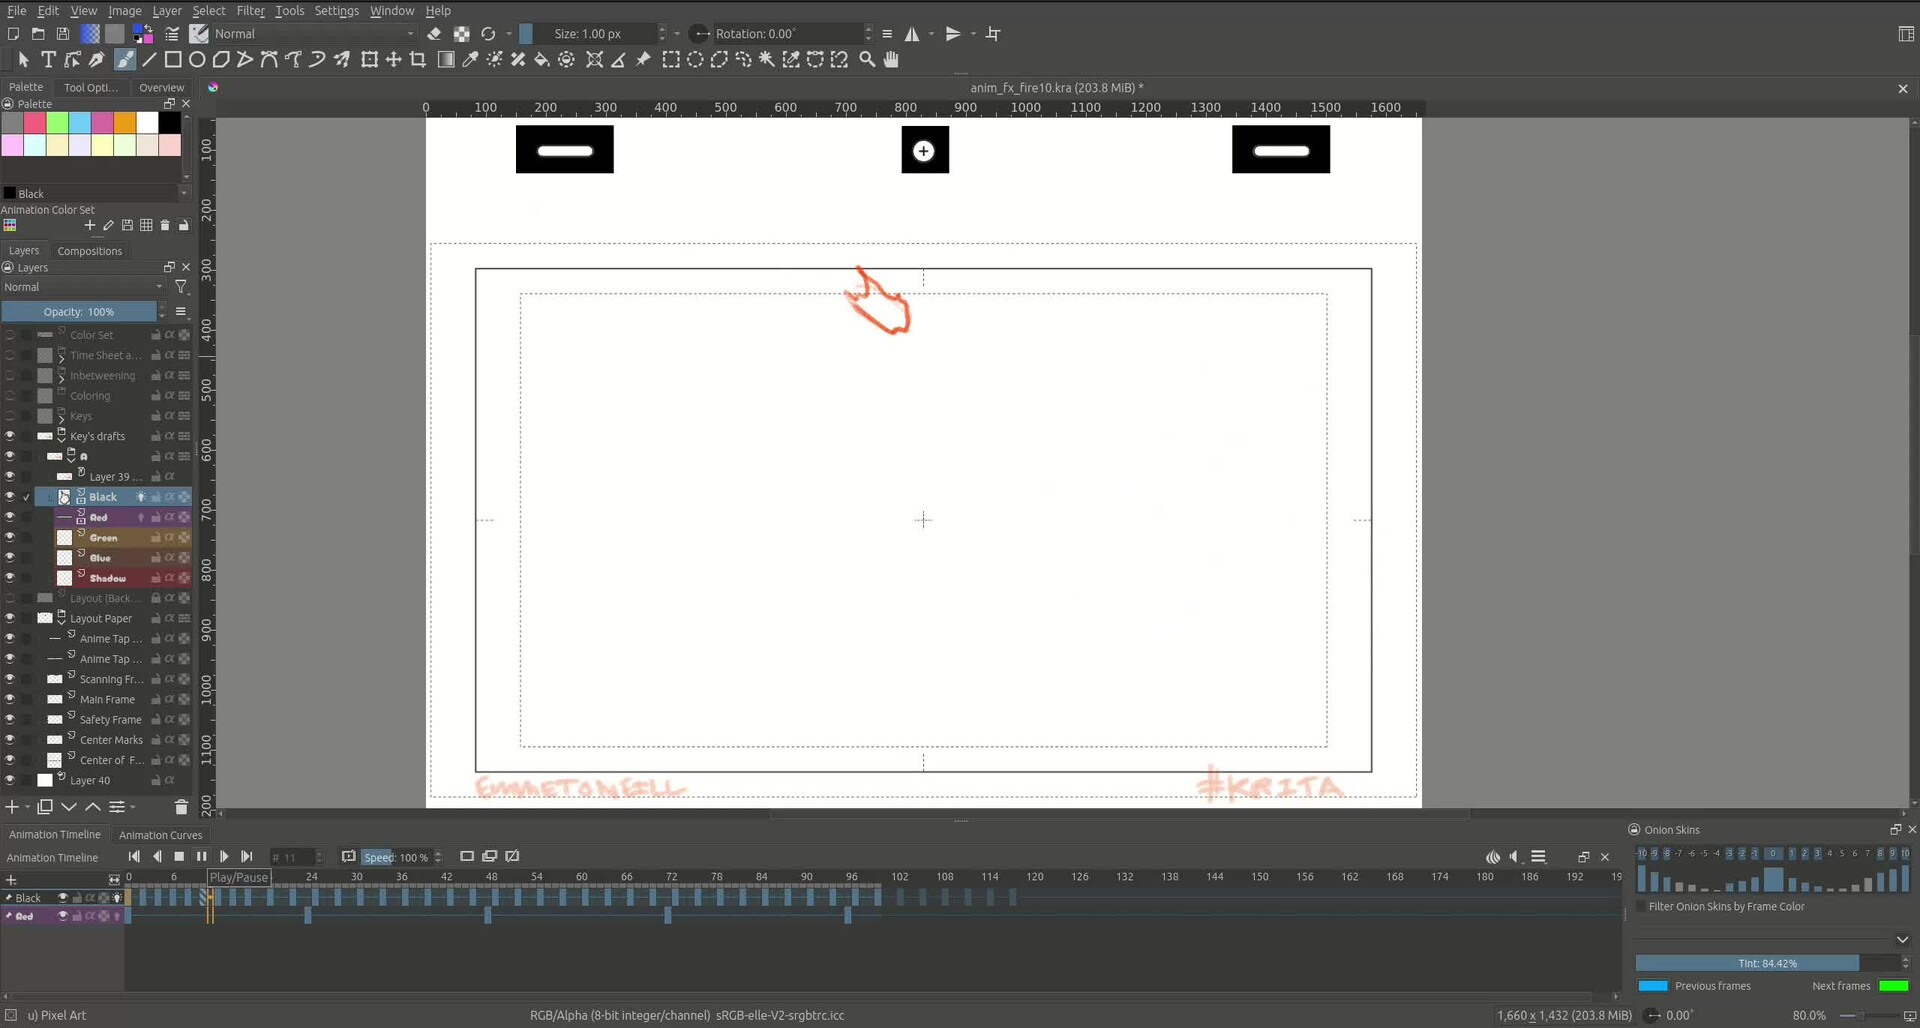
Task: Select the Ellipse shape tool
Action: 197,60
